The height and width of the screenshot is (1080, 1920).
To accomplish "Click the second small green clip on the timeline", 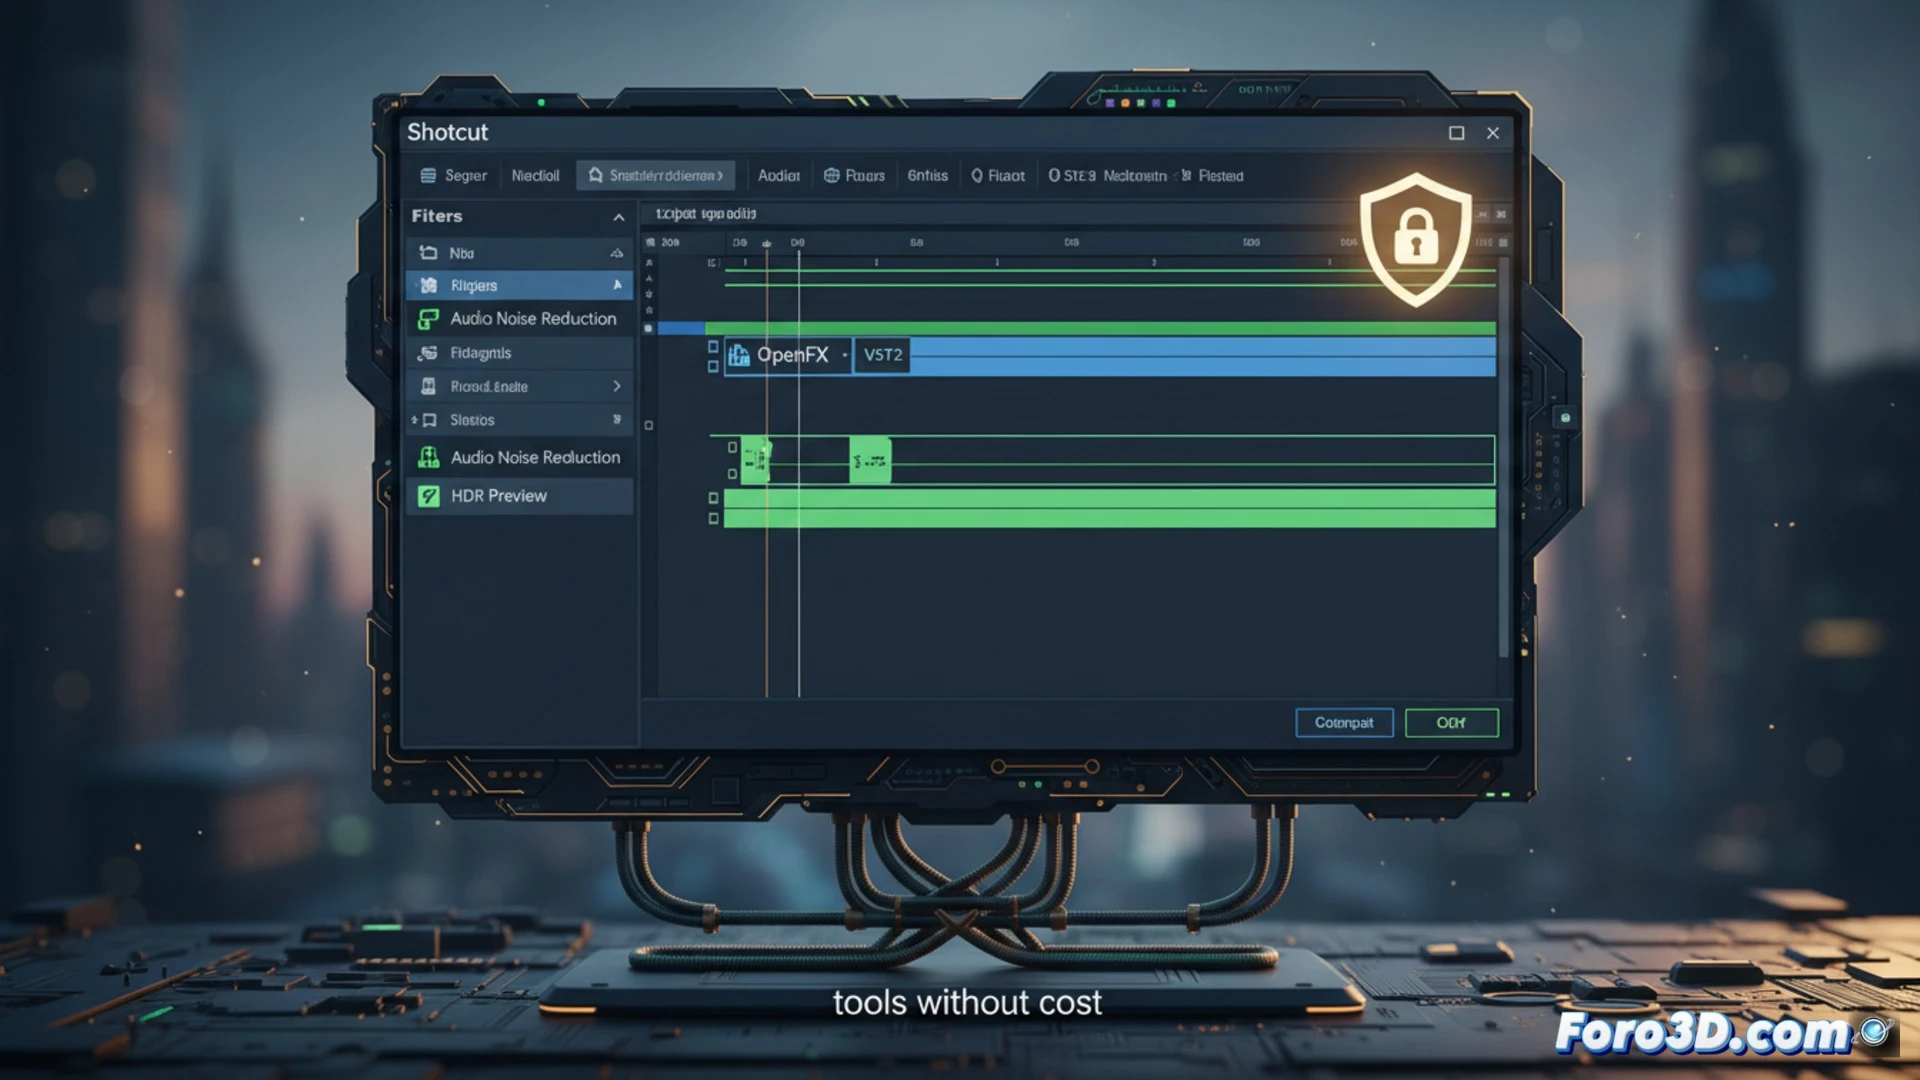I will [870, 461].
